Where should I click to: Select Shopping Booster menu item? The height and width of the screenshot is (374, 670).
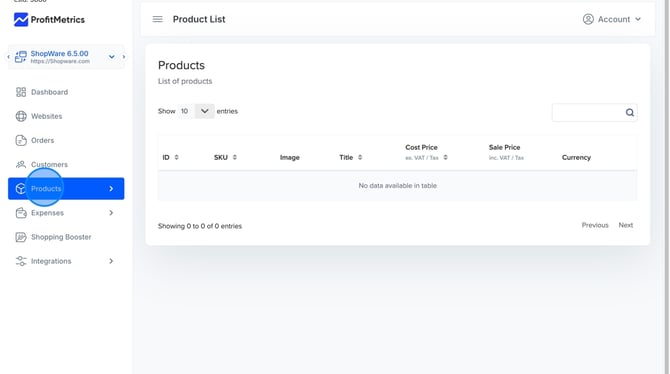click(61, 237)
